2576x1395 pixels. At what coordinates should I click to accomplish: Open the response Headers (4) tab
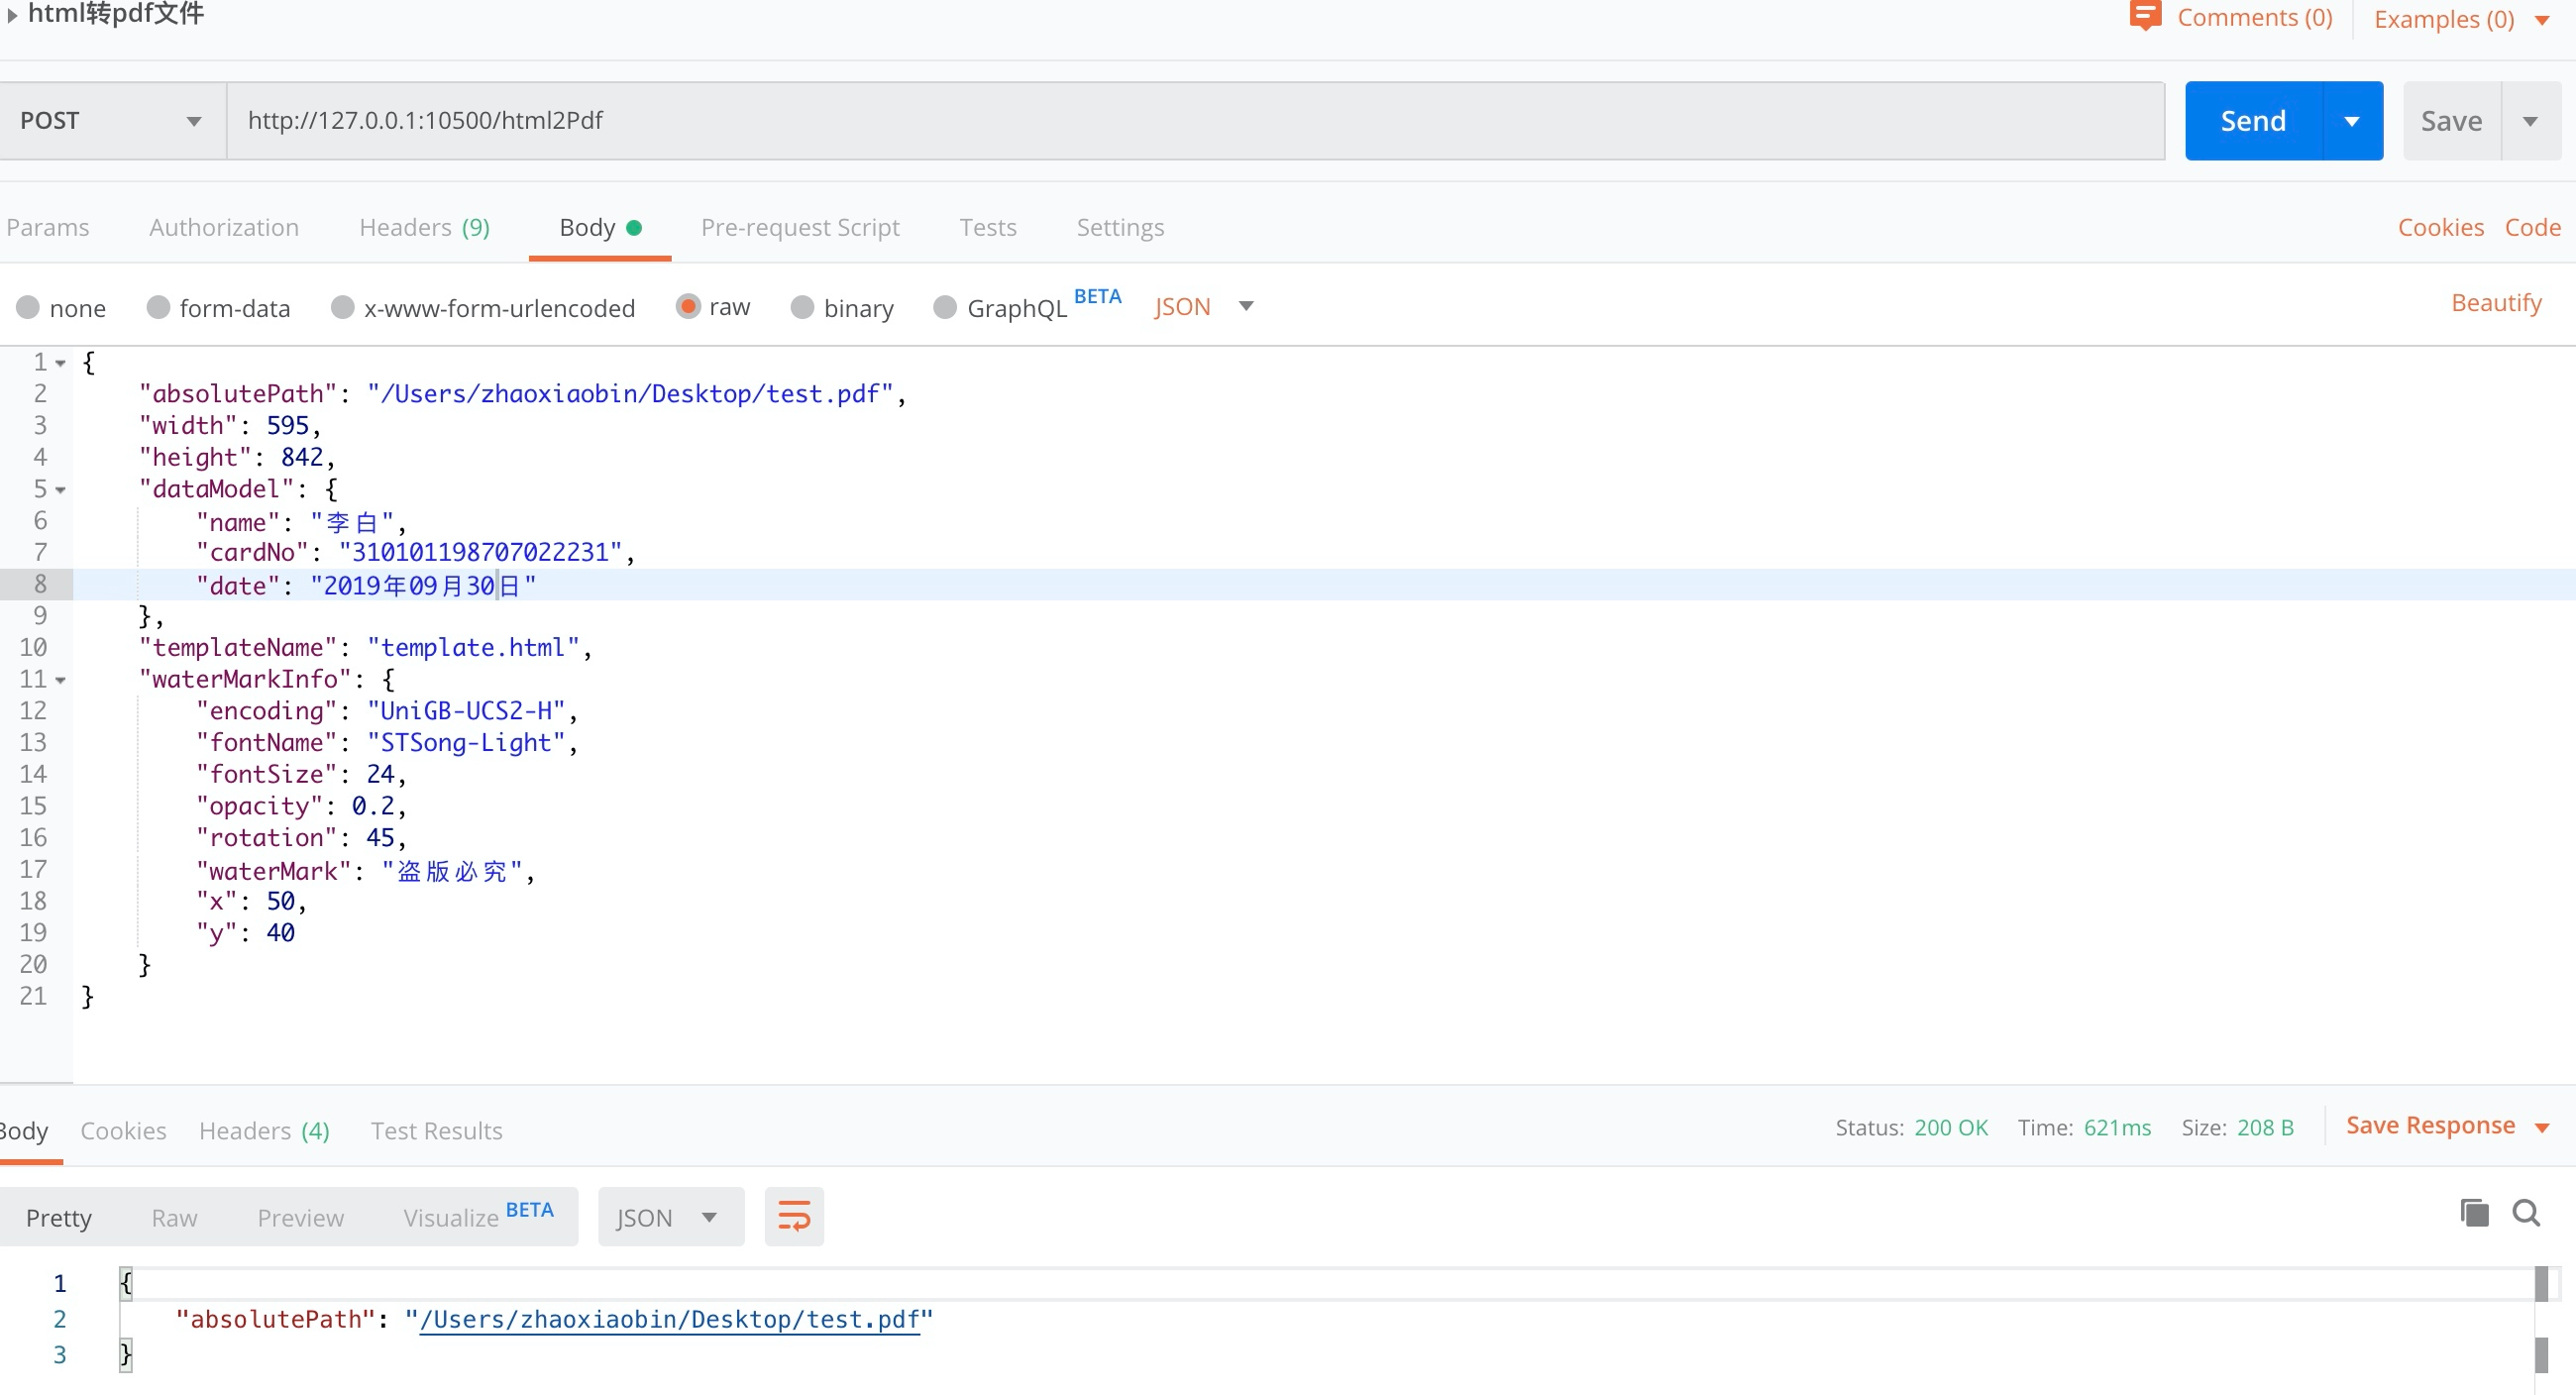tap(264, 1130)
